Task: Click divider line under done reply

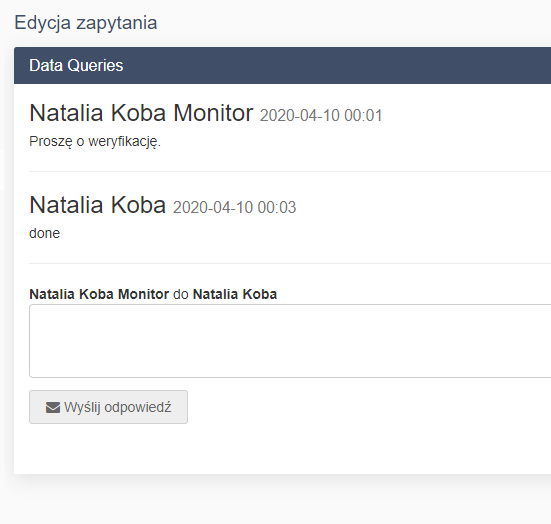Action: tap(290, 263)
